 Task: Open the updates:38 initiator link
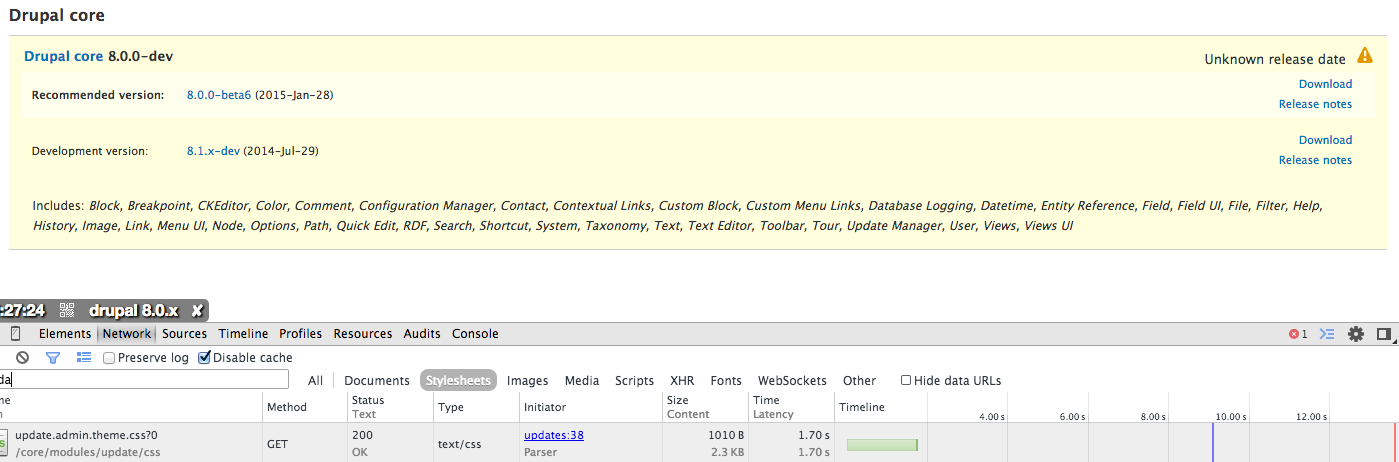pos(554,435)
